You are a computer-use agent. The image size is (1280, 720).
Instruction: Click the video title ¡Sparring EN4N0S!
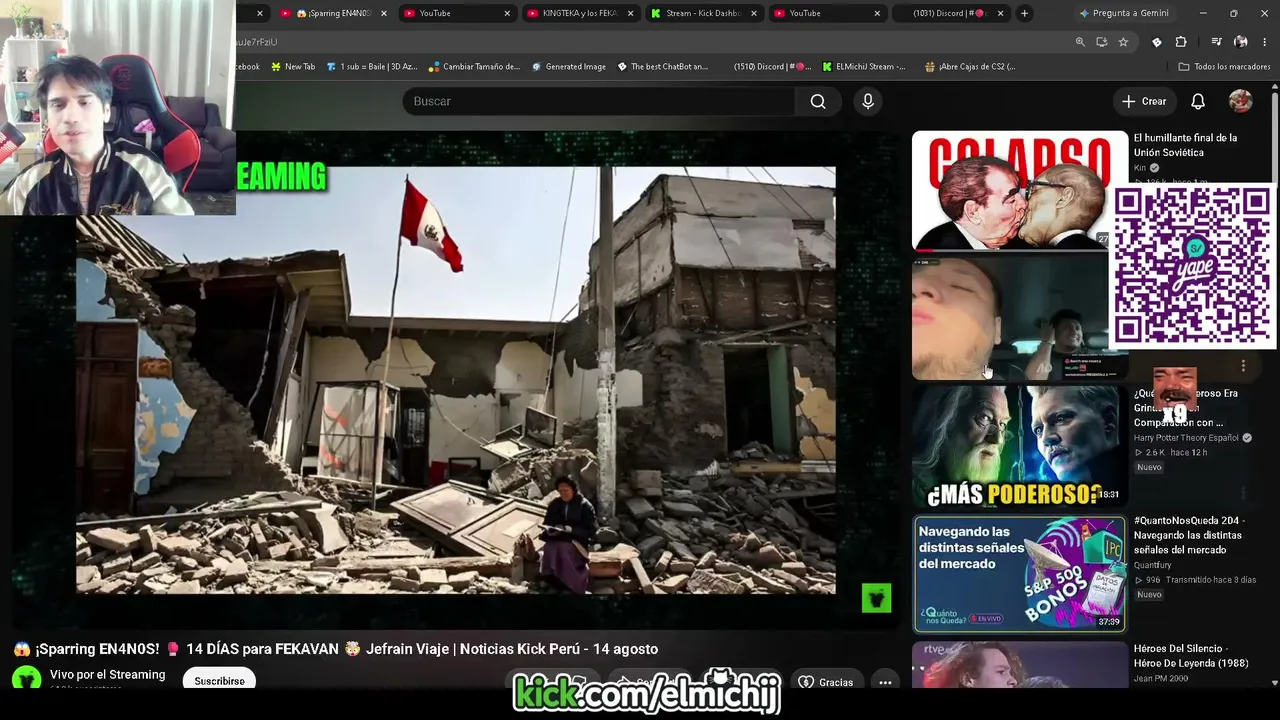[x=336, y=649]
